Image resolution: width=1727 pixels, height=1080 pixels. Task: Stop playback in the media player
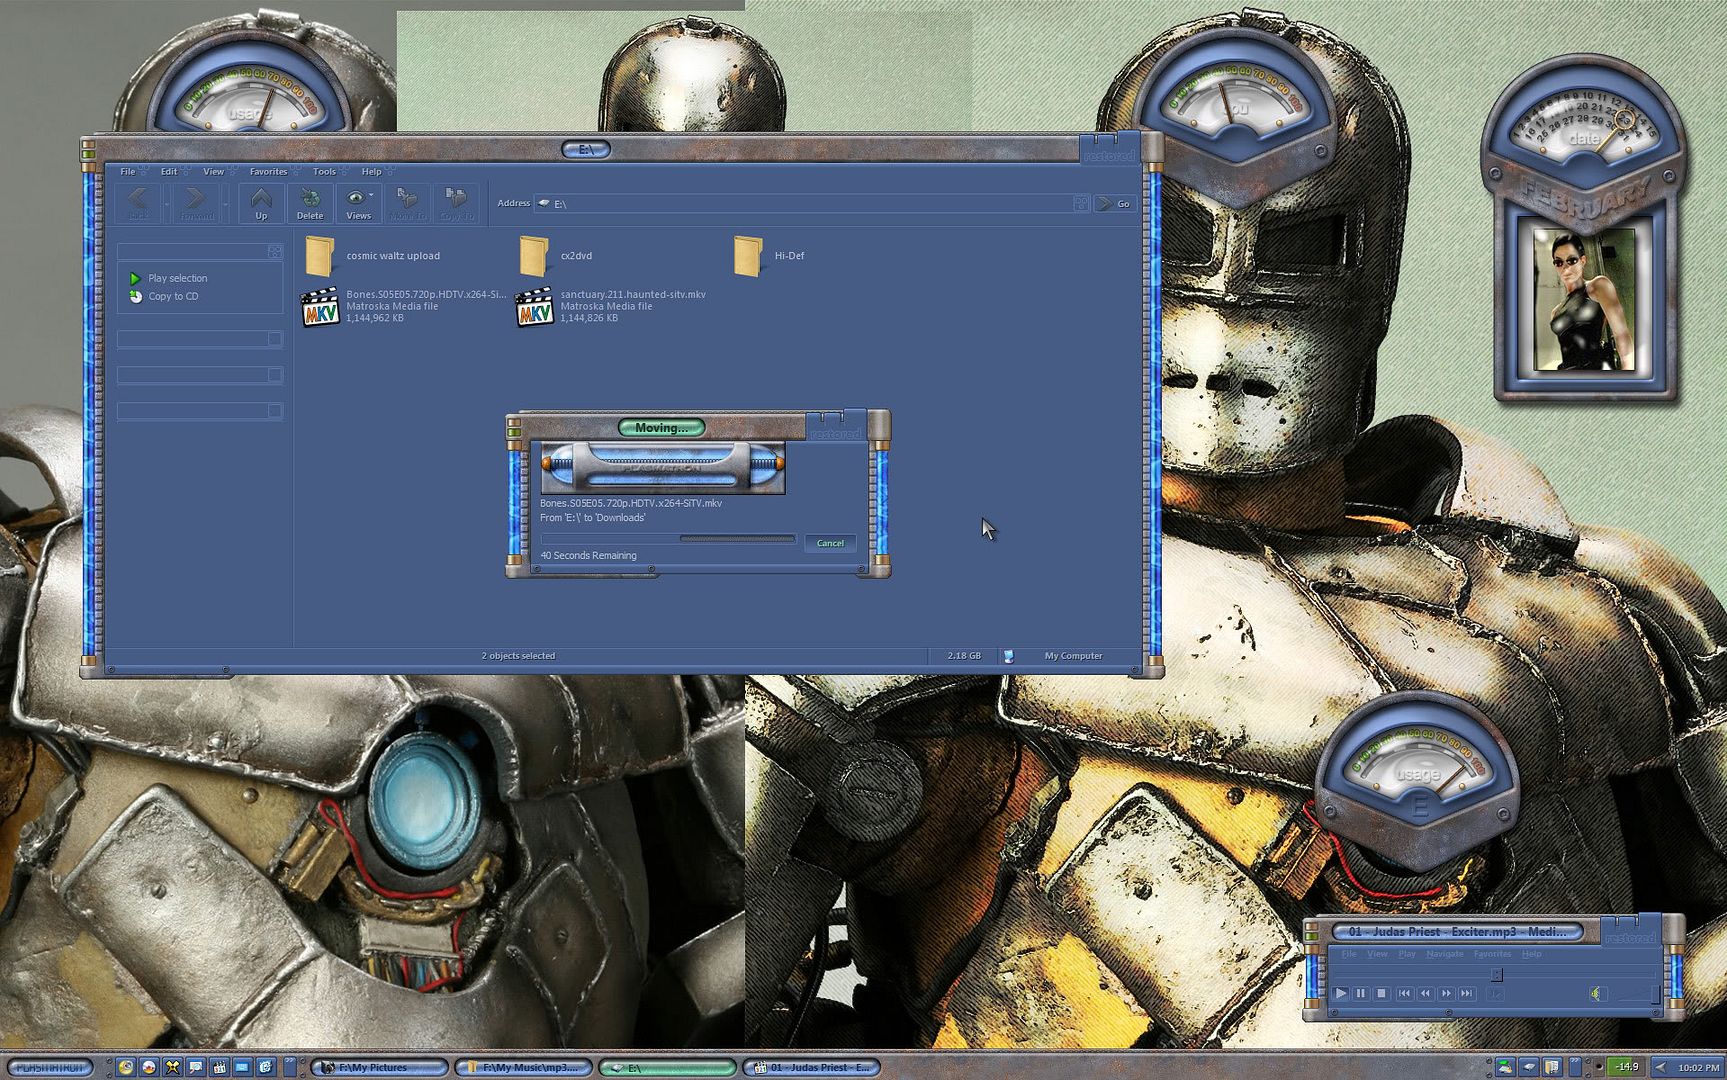pos(1381,993)
